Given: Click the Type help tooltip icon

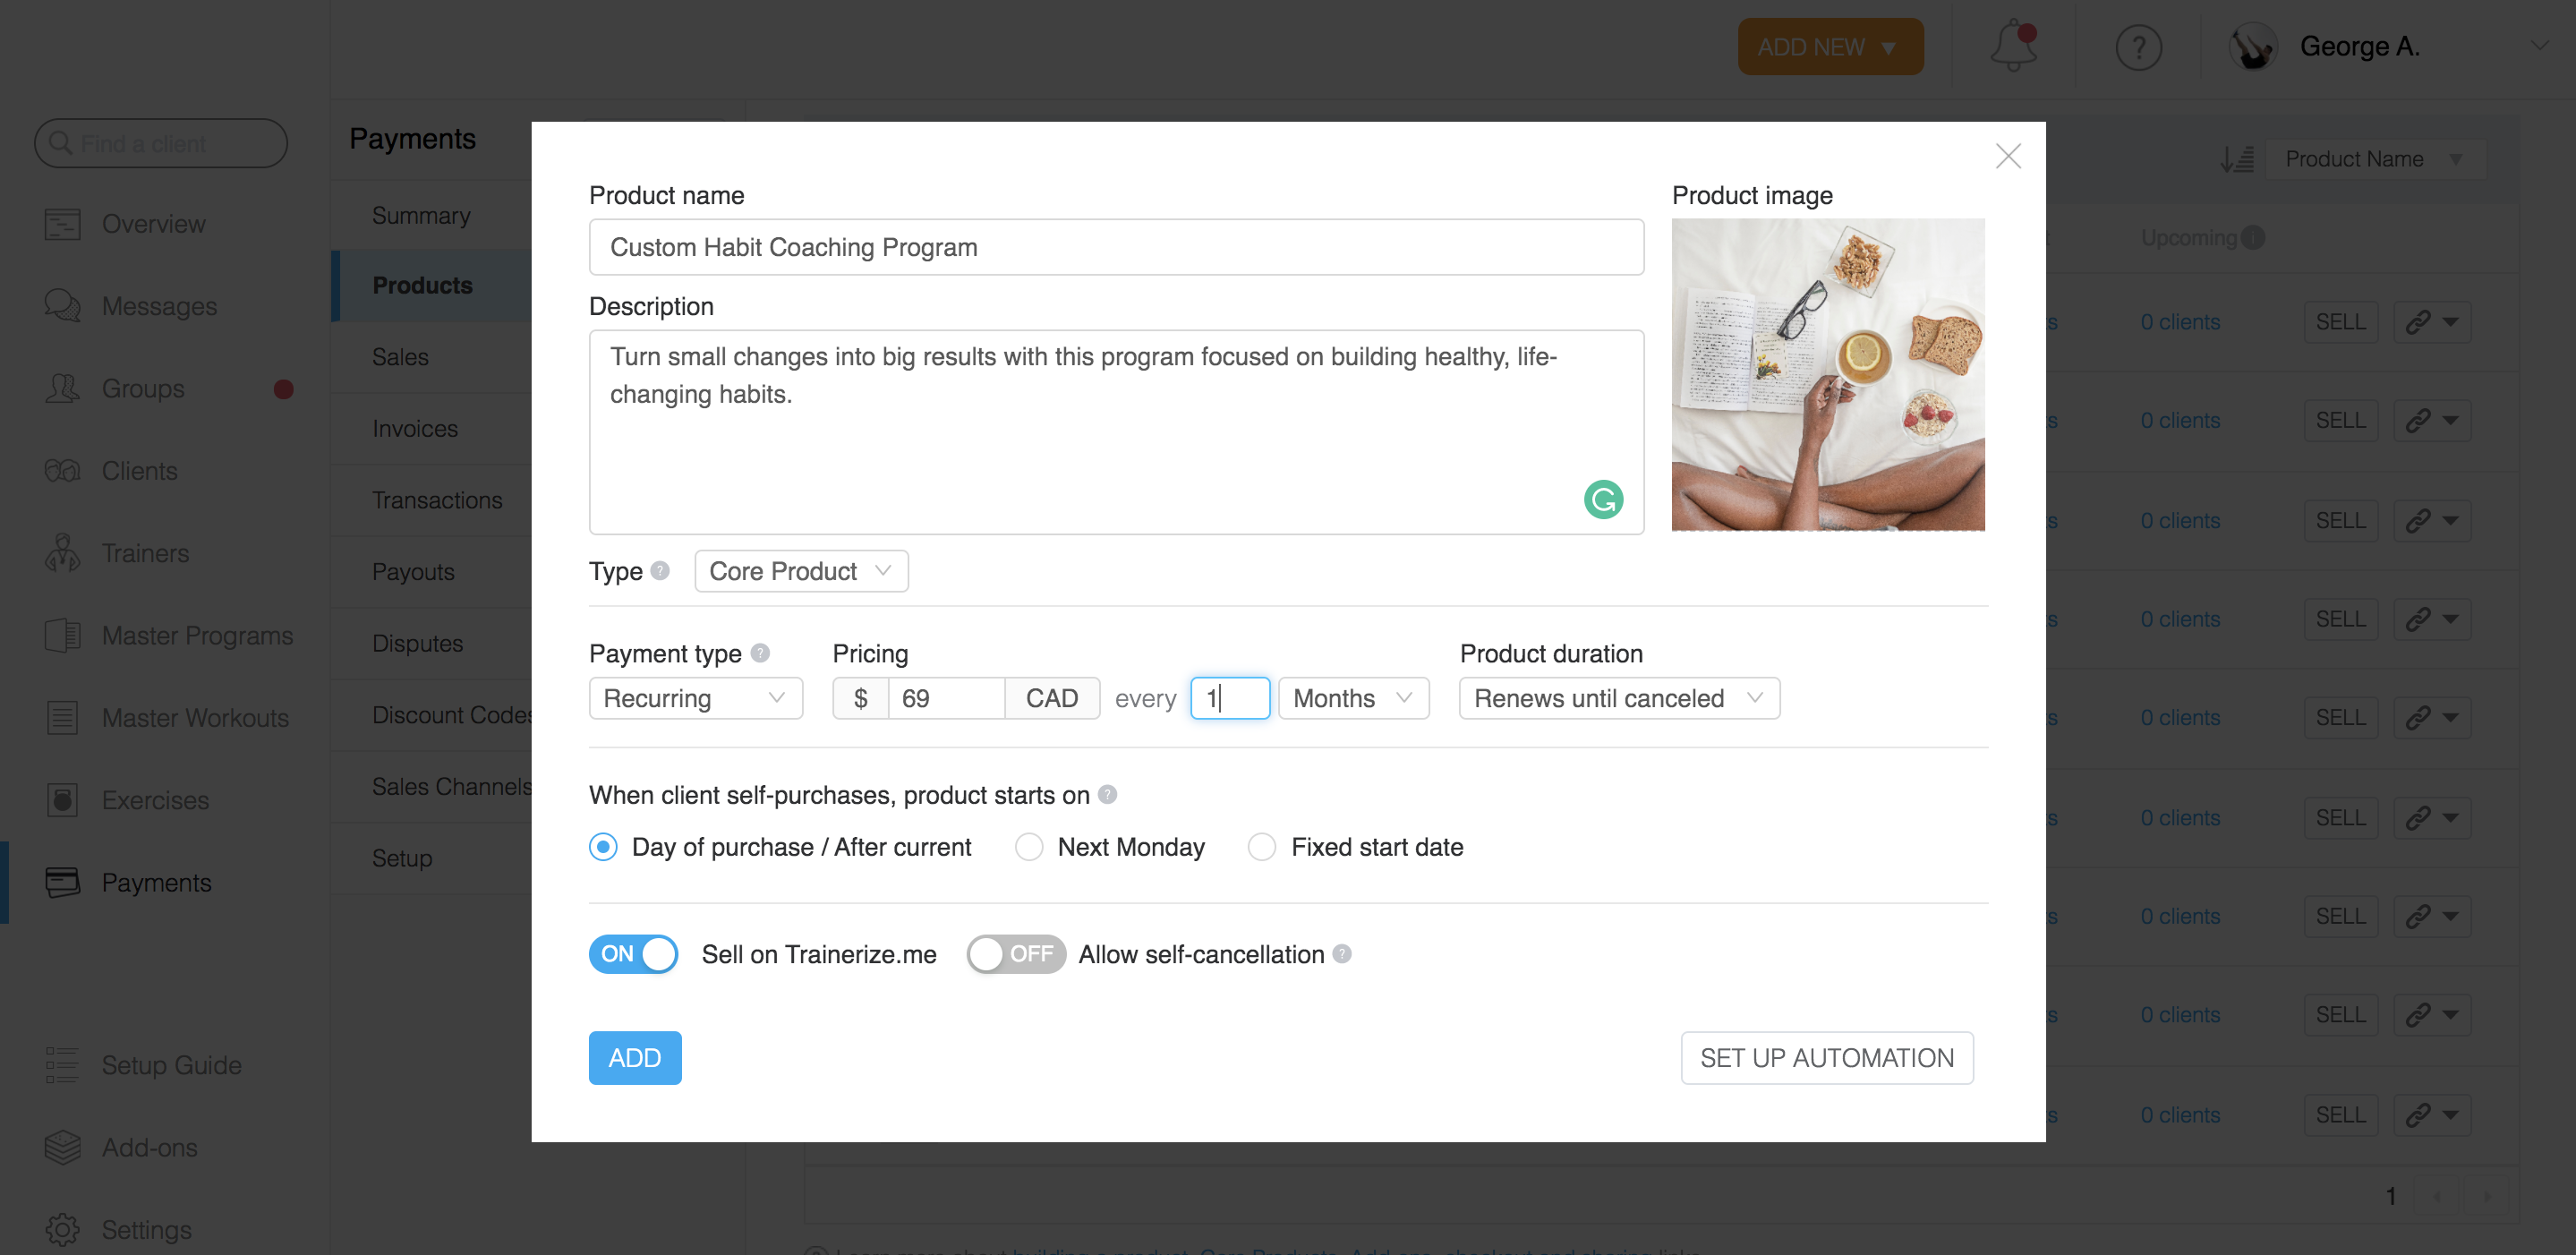Looking at the screenshot, I should [660, 570].
